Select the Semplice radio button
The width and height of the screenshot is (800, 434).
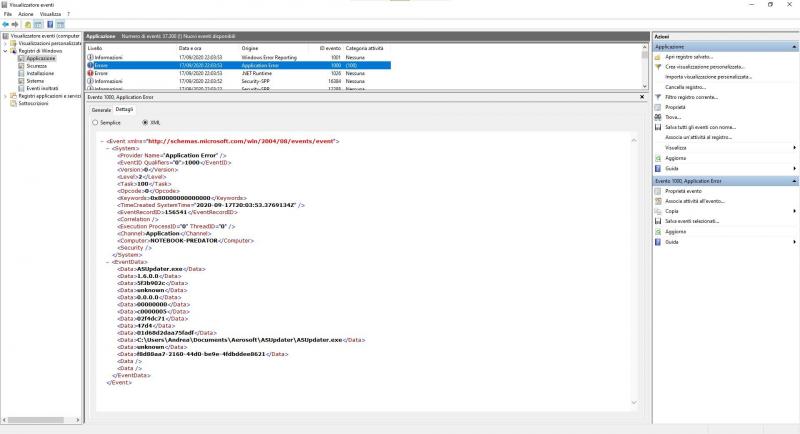95,123
